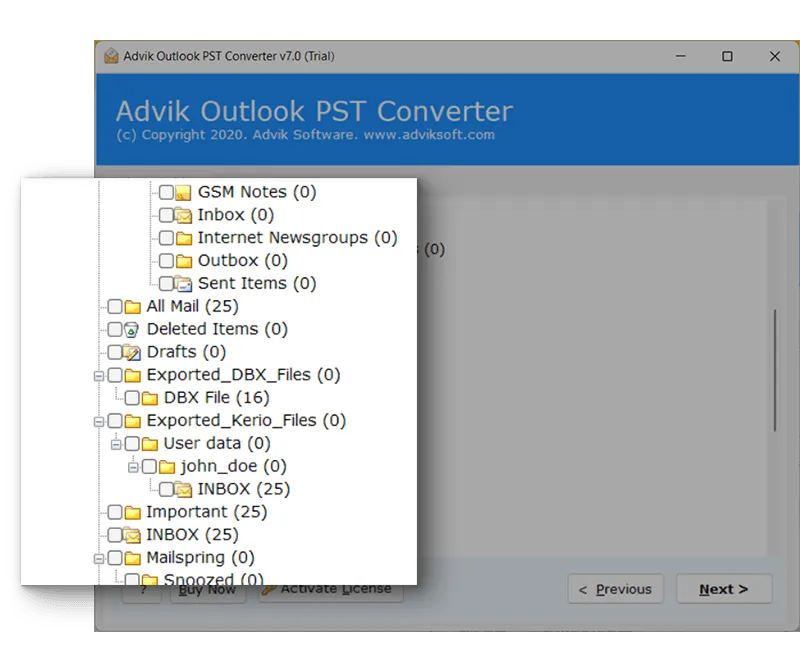Screen dimensions: 800x671
Task: Collapse the Exported_Kerio_Files tree node
Action: (98, 421)
